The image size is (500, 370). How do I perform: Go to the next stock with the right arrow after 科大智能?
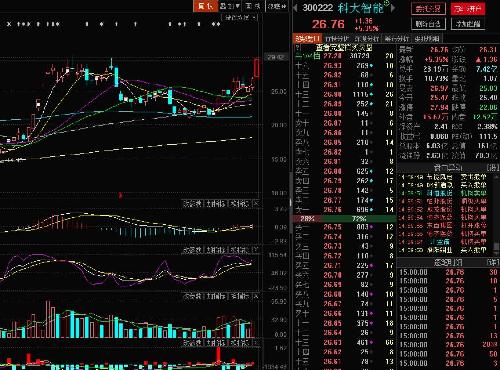pyautogui.click(x=393, y=8)
